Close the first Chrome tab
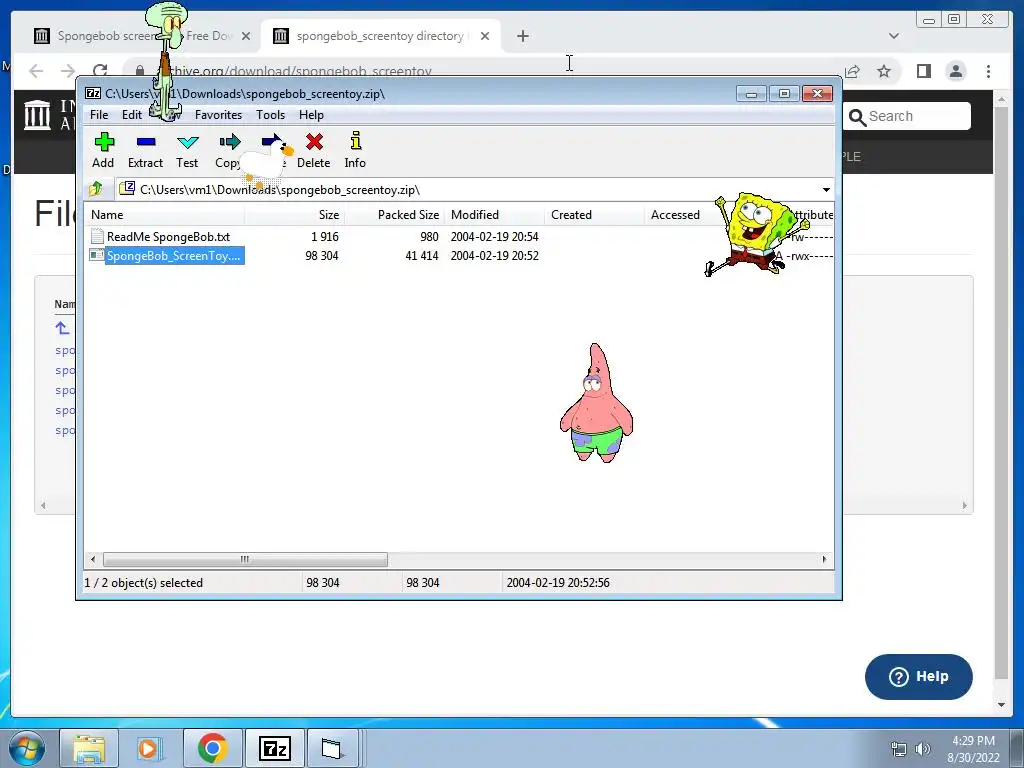The image size is (1024, 768). [x=246, y=36]
